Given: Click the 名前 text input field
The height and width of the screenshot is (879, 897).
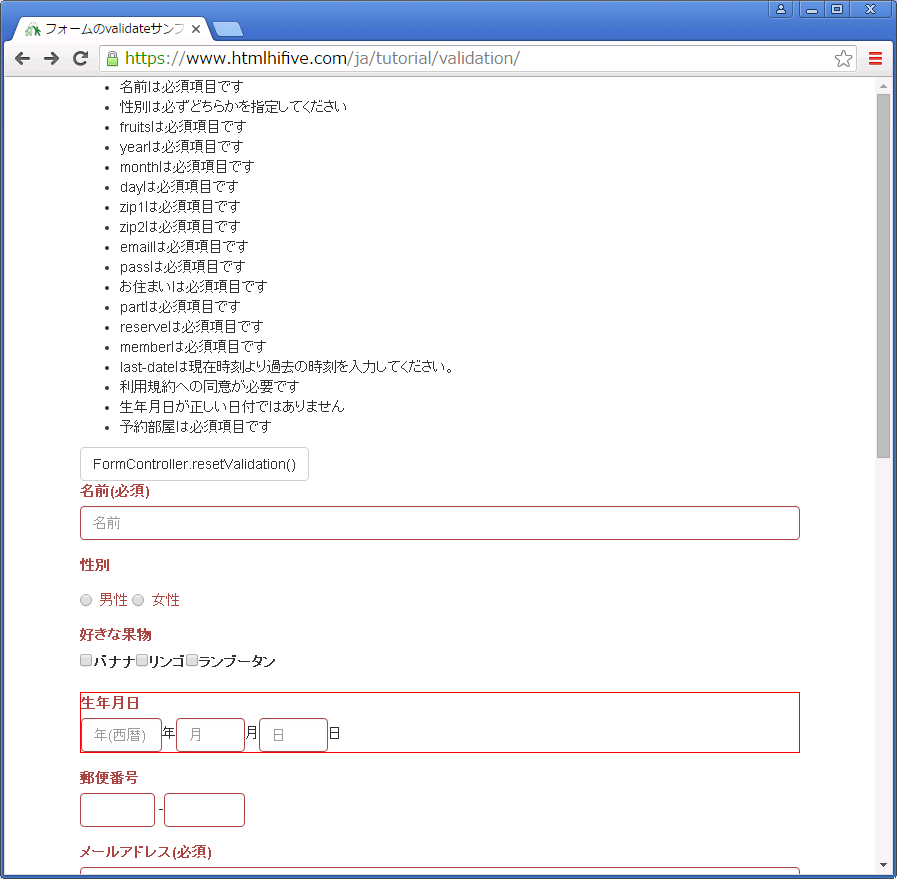Looking at the screenshot, I should (x=439, y=523).
